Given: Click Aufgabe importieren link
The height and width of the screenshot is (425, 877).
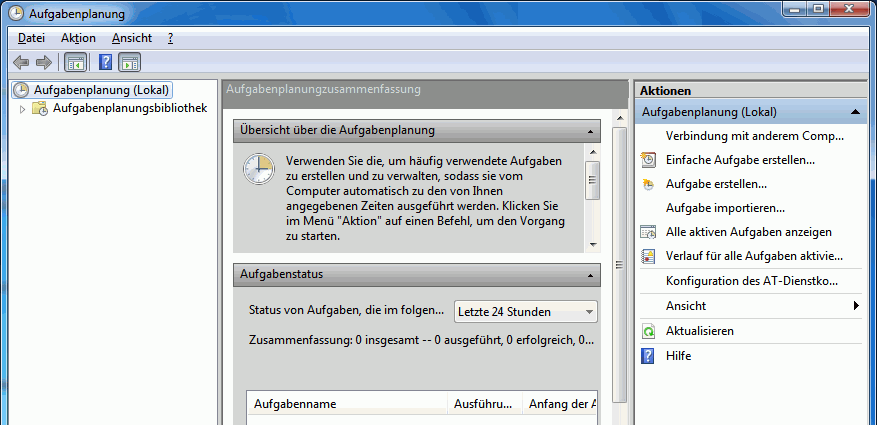Looking at the screenshot, I should 725,208.
